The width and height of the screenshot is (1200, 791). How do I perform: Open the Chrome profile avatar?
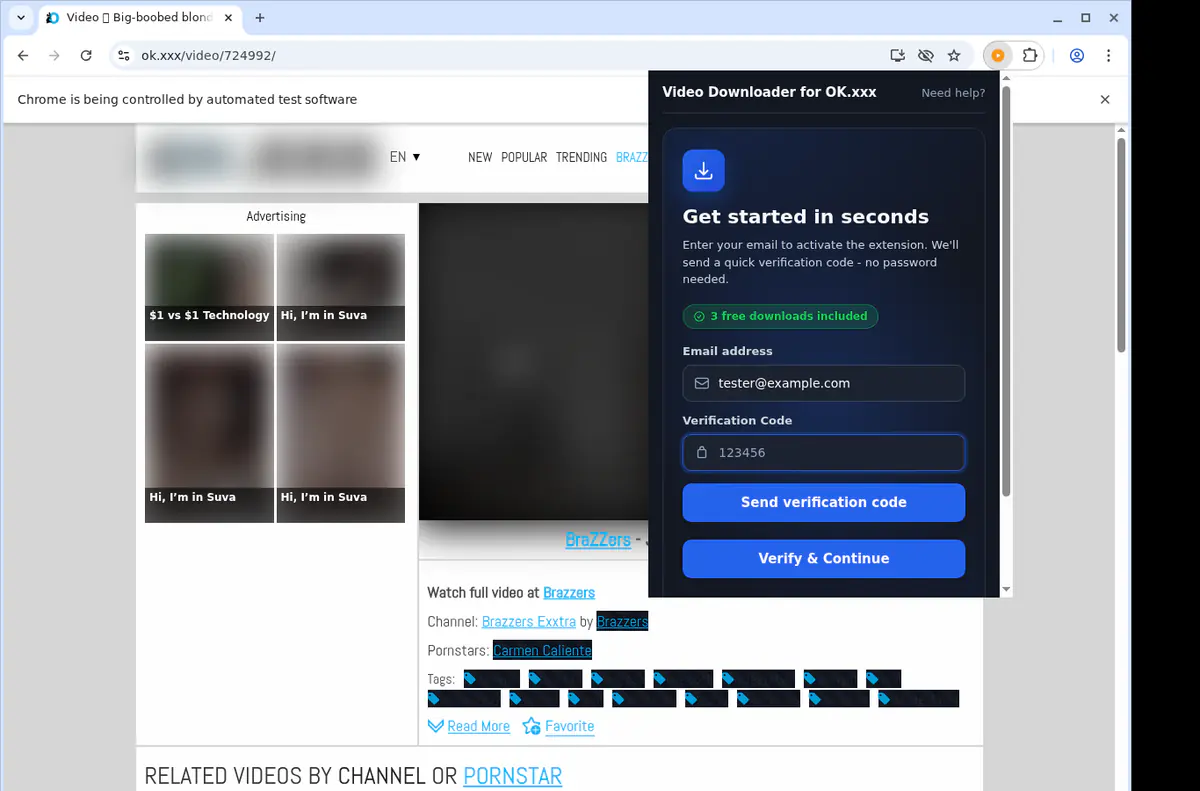tap(1077, 56)
